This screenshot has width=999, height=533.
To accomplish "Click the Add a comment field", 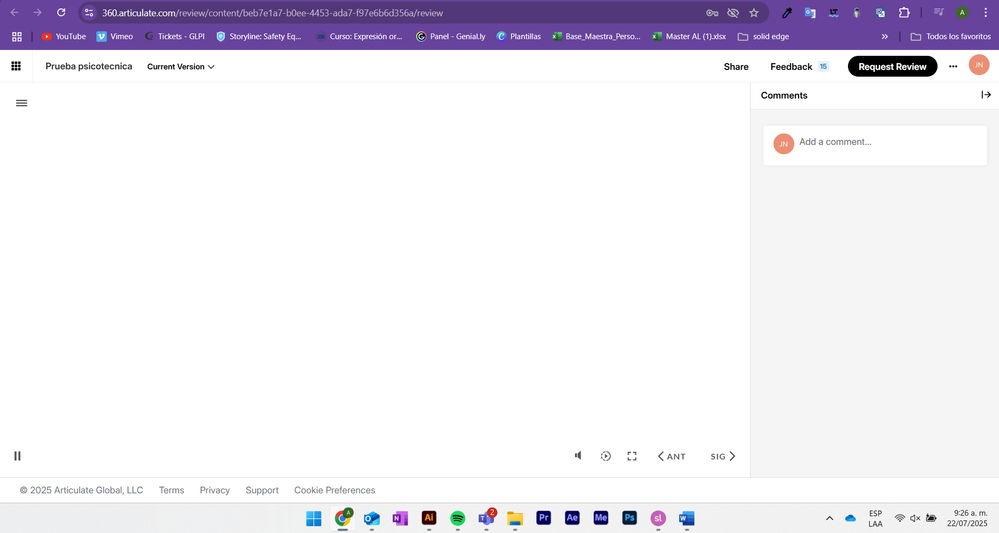I will pyautogui.click(x=875, y=145).
